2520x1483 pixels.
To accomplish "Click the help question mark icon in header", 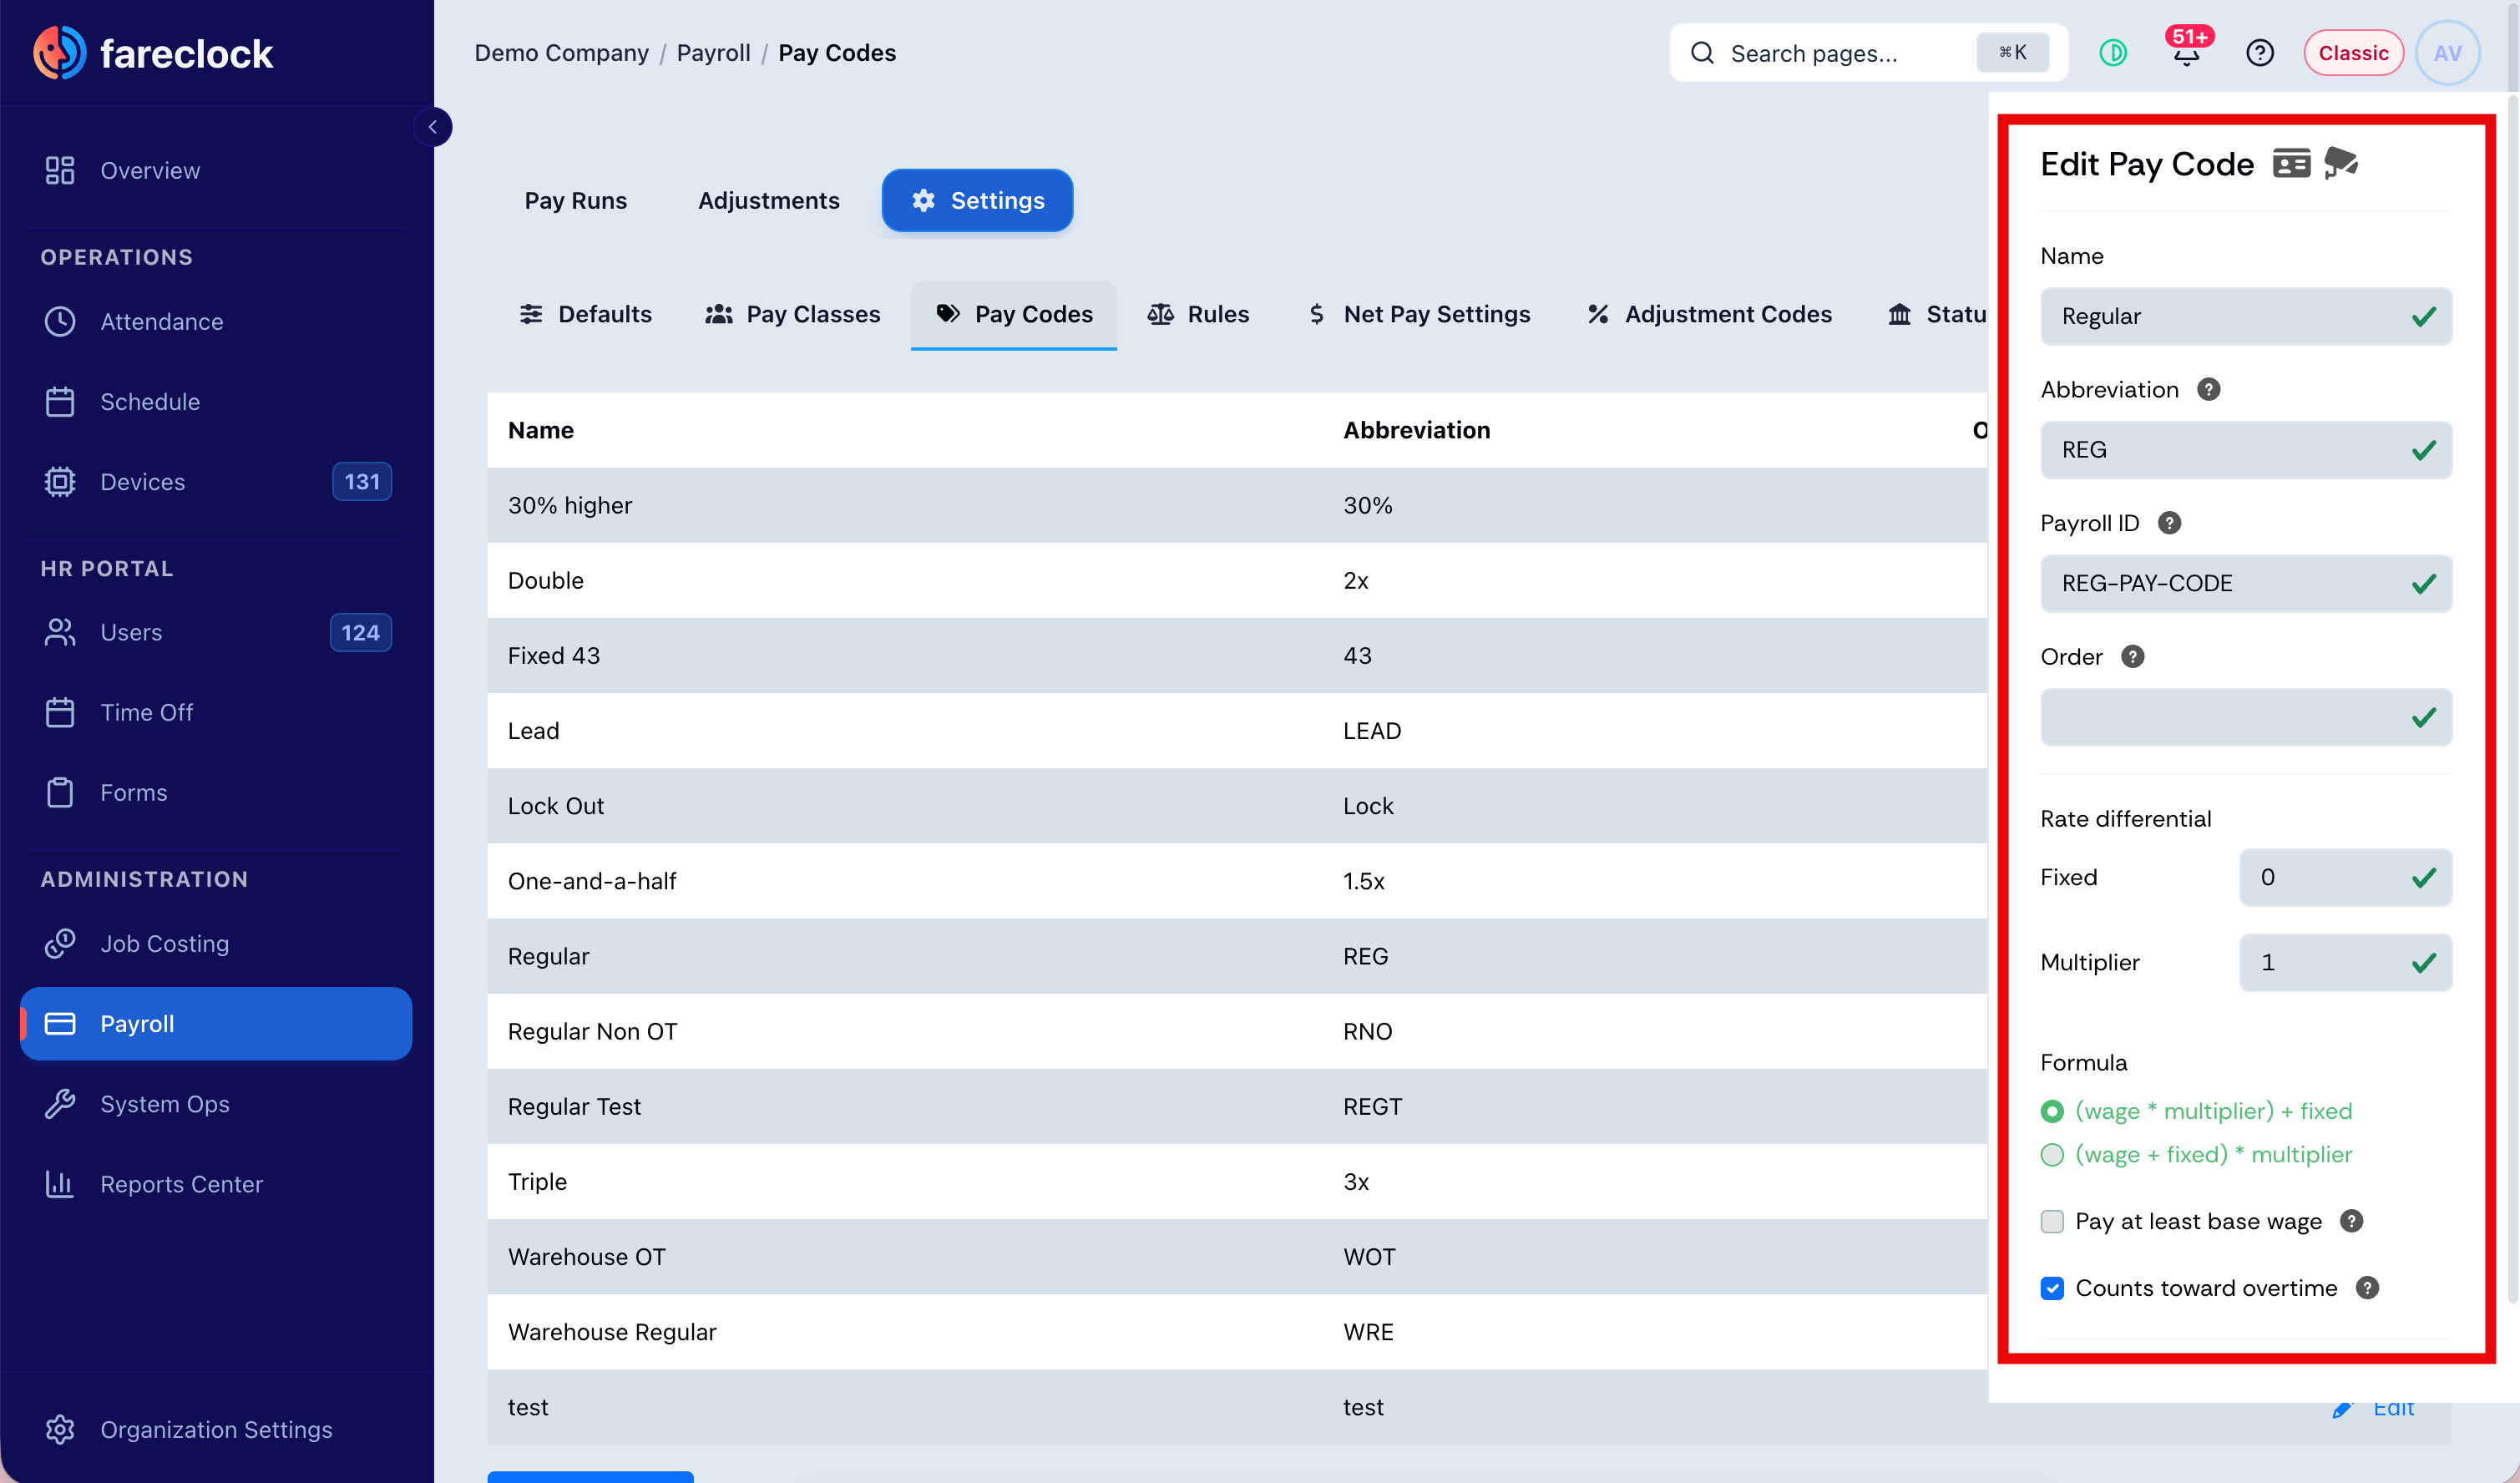I will tap(2260, 53).
